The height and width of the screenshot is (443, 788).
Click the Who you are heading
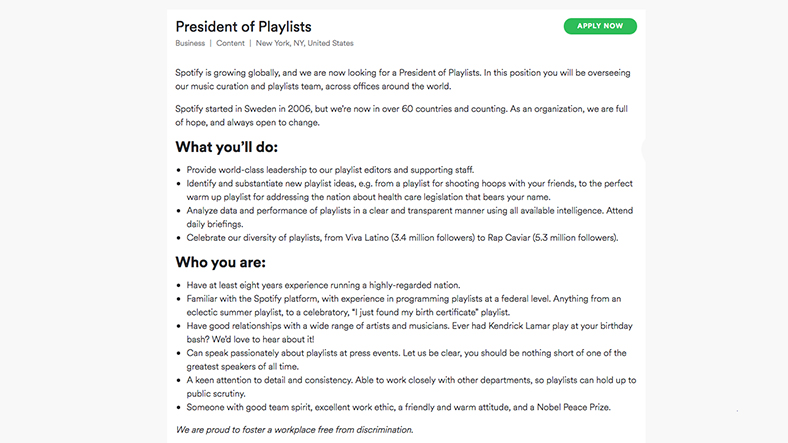pyautogui.click(x=220, y=263)
